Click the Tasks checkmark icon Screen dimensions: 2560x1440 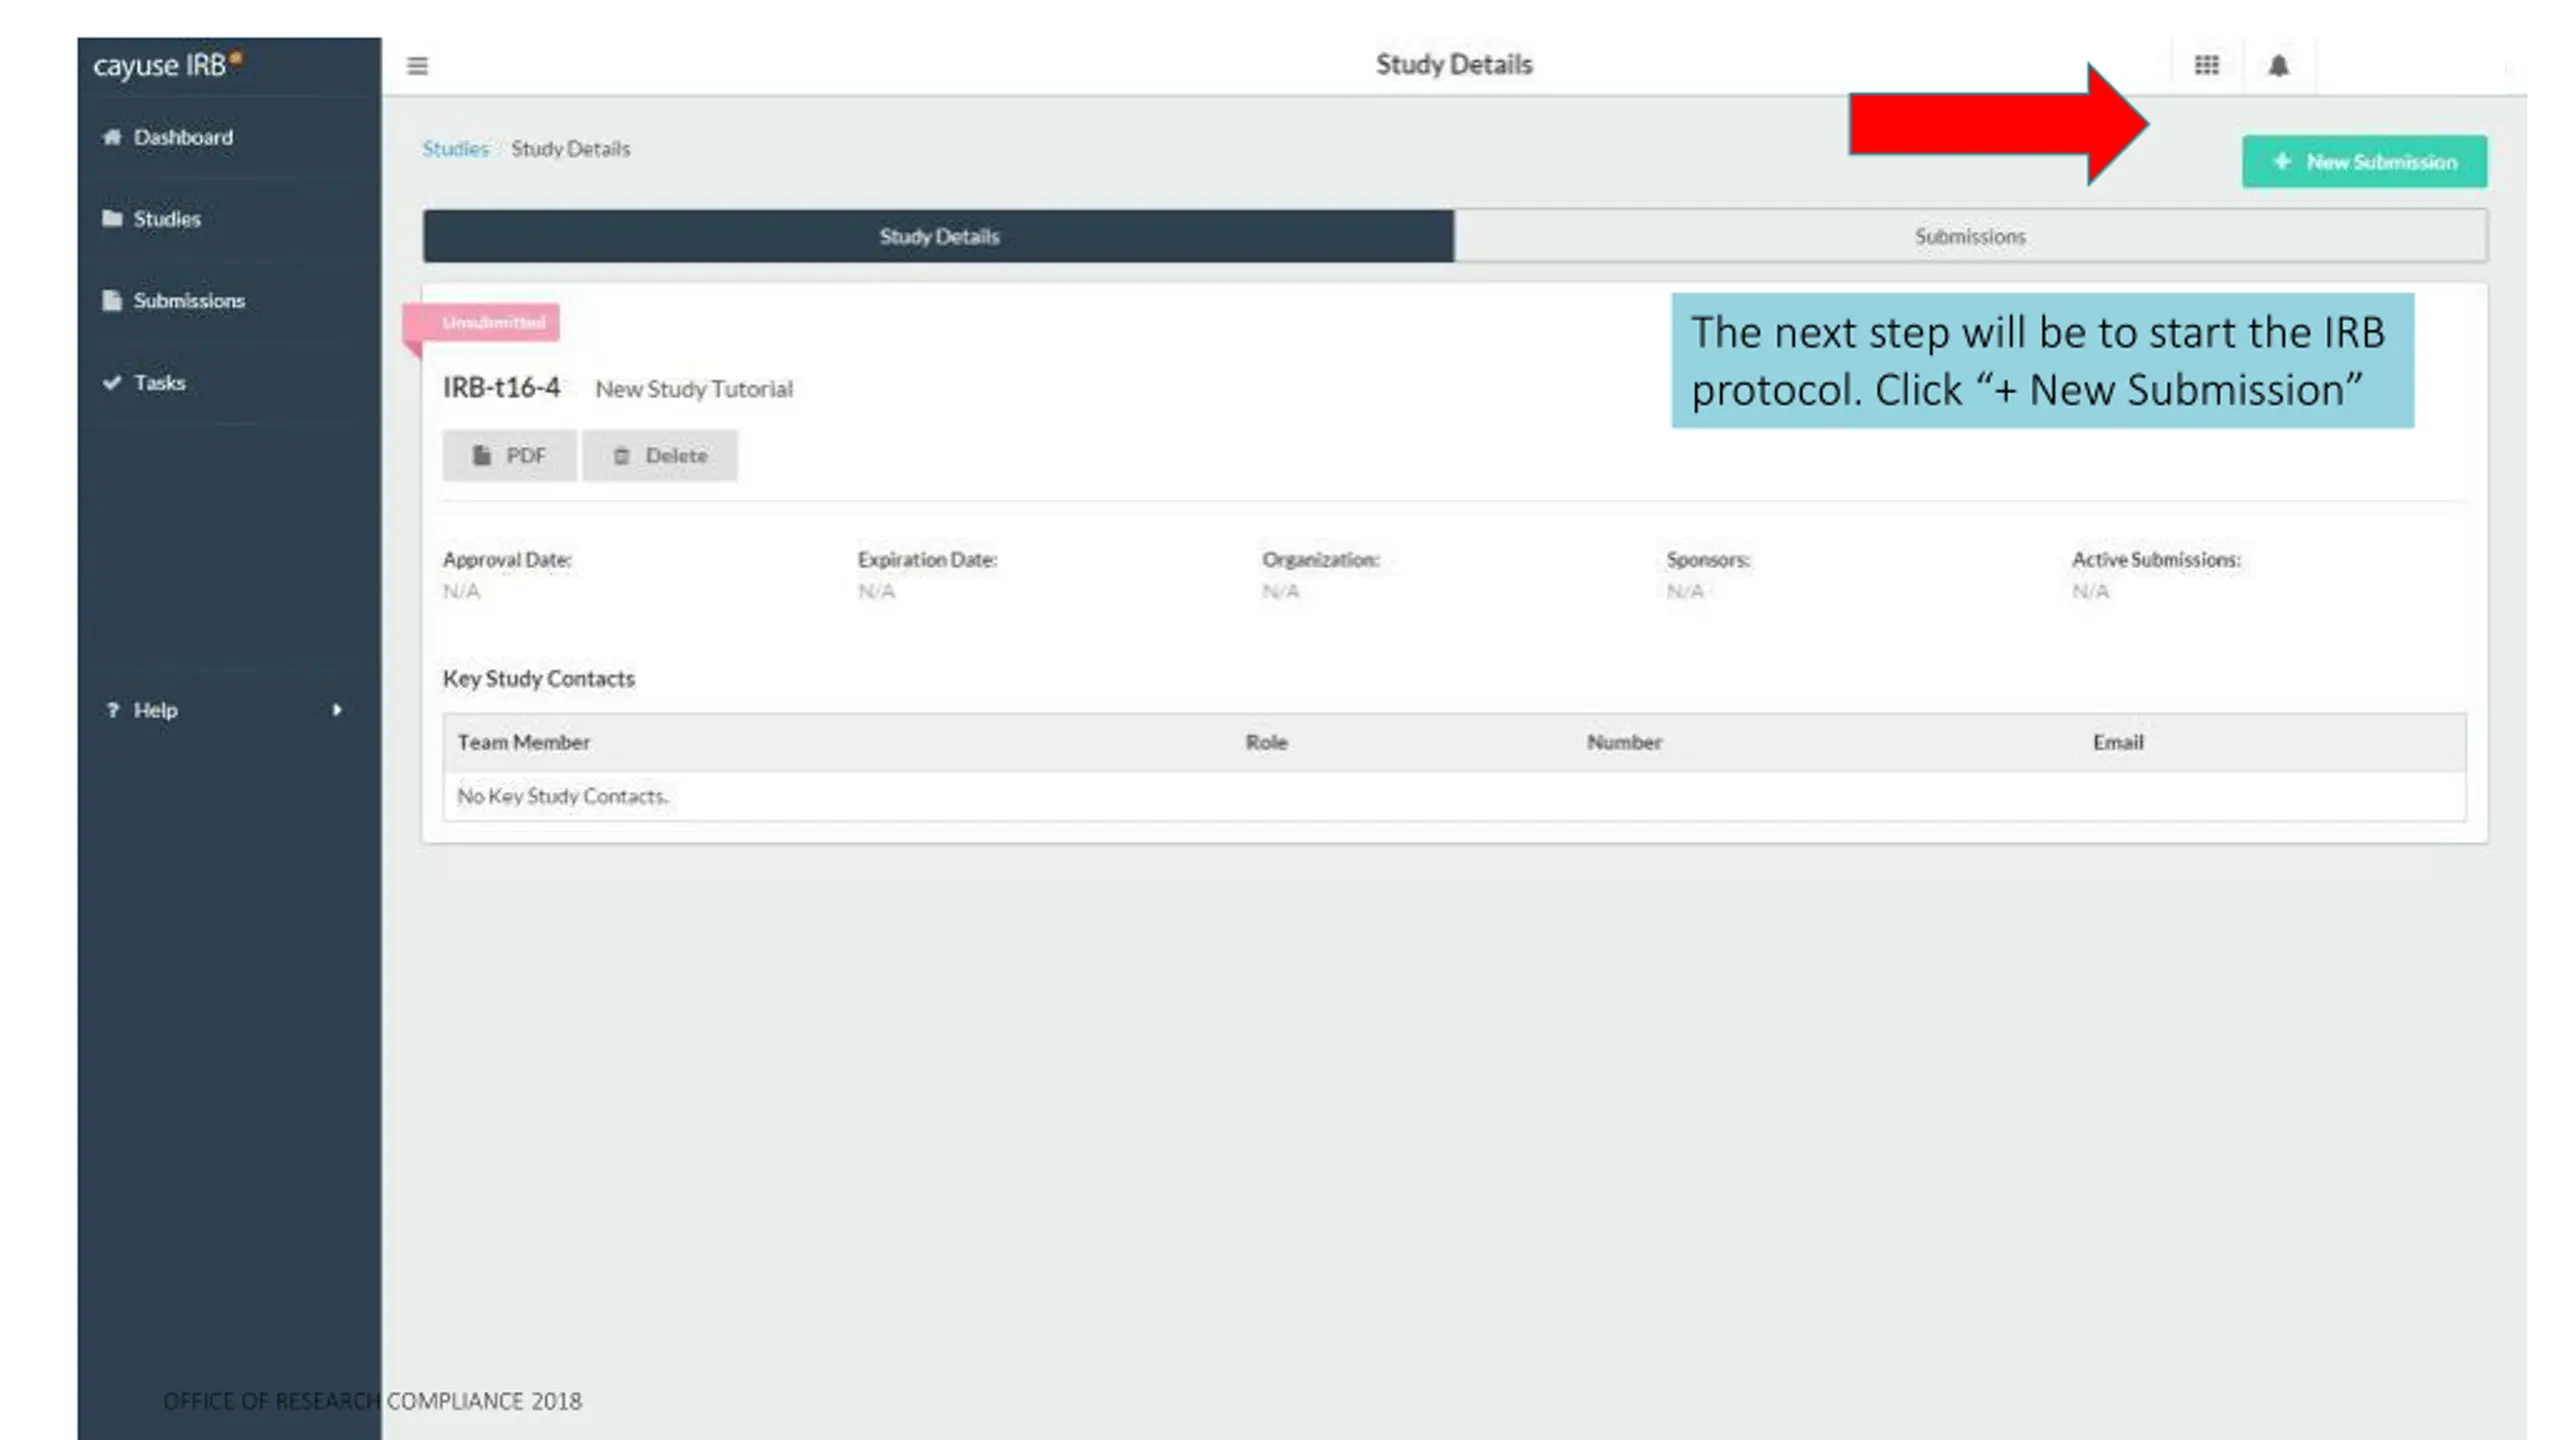coord(112,382)
